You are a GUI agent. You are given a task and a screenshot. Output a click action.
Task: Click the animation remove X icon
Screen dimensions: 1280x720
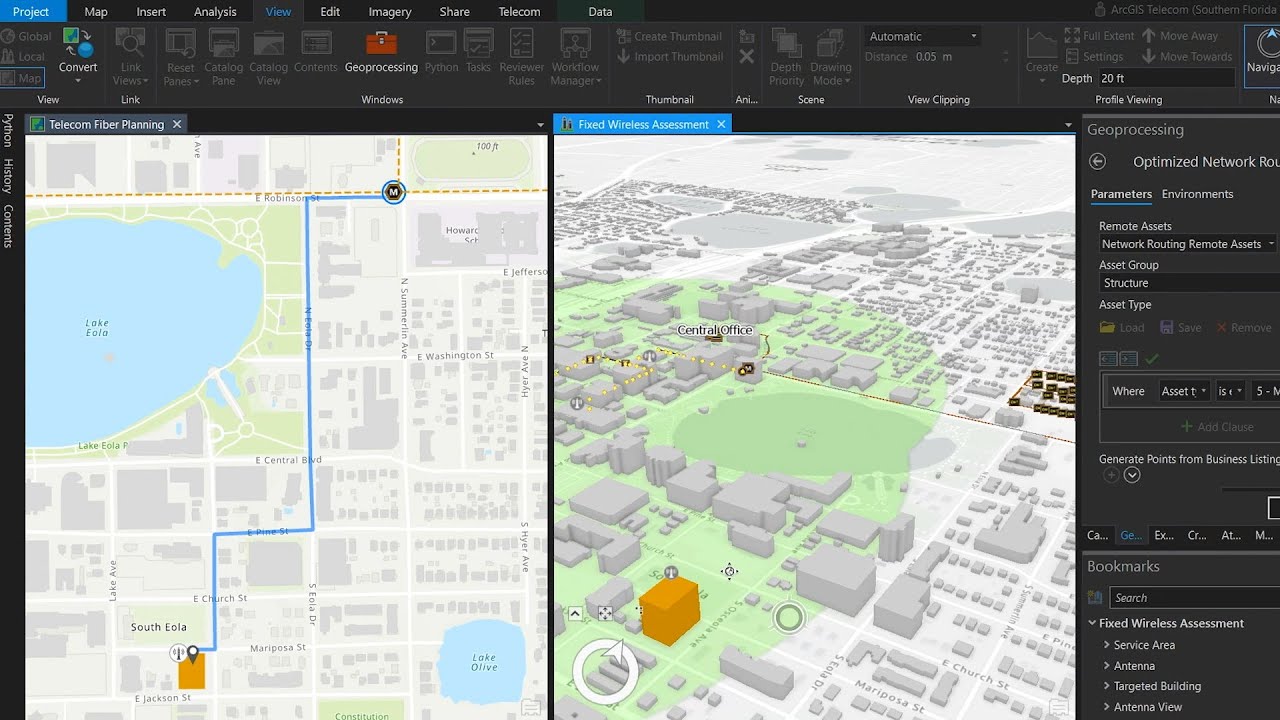[x=746, y=57]
